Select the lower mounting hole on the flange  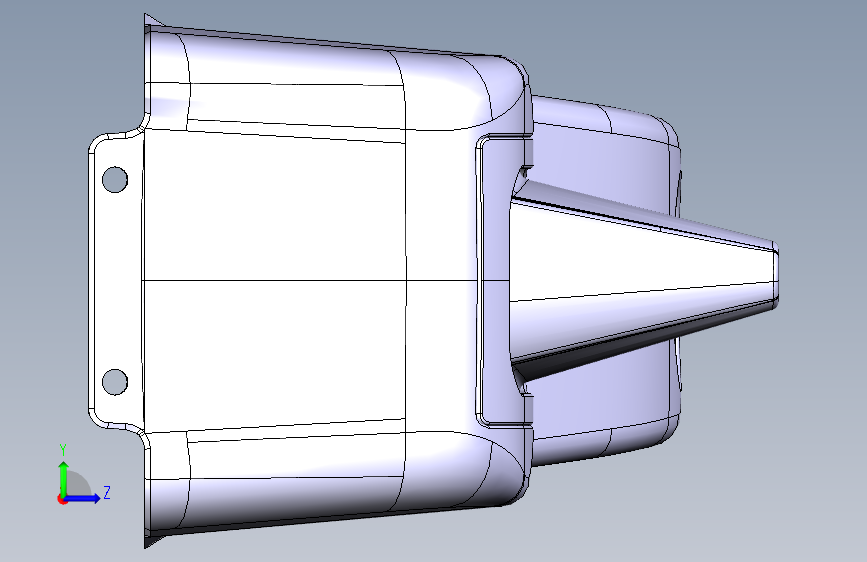[x=115, y=382]
